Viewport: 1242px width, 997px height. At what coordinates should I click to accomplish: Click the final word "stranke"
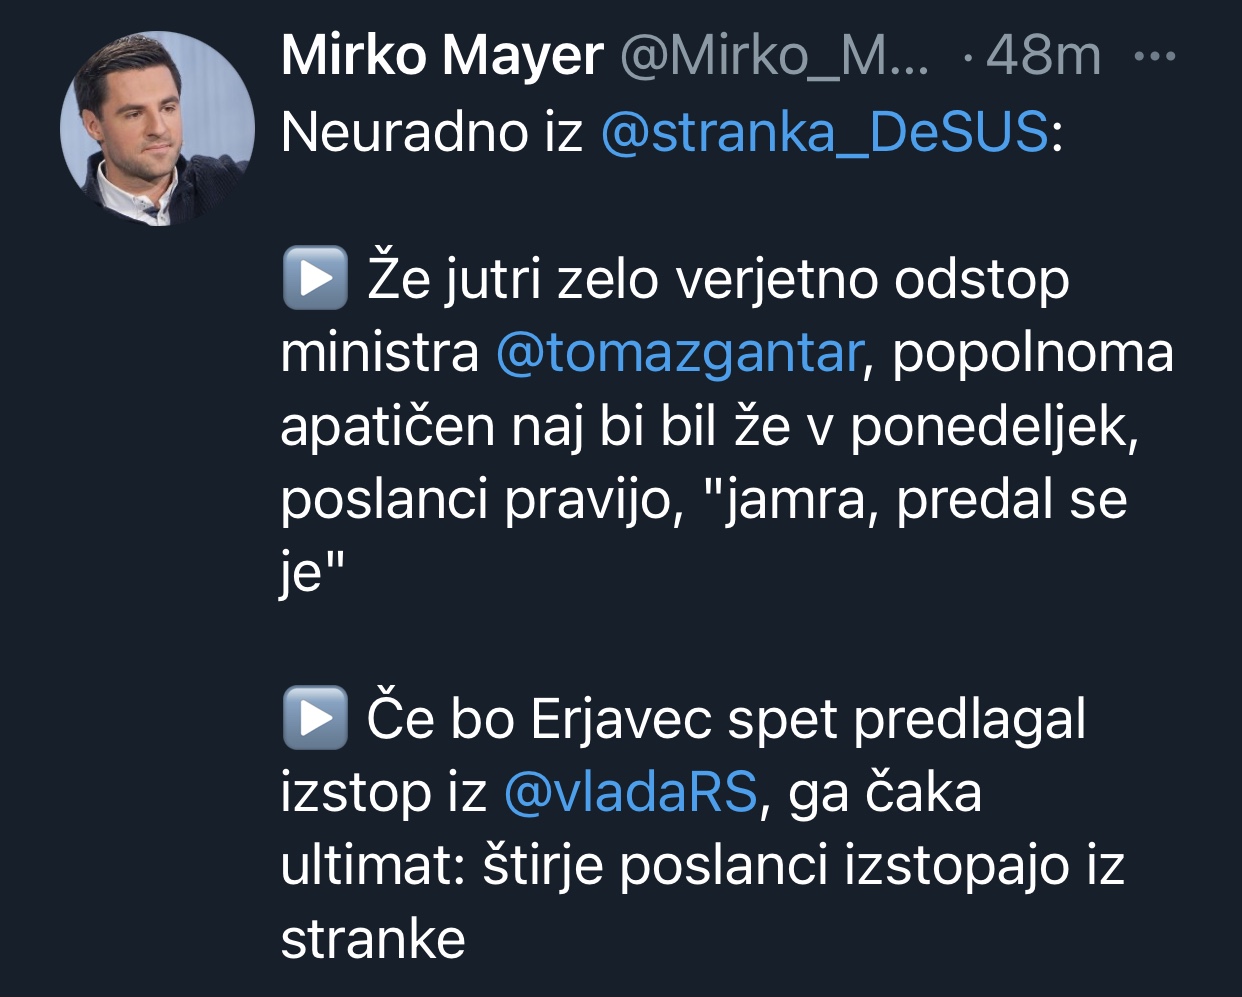[x=373, y=939]
